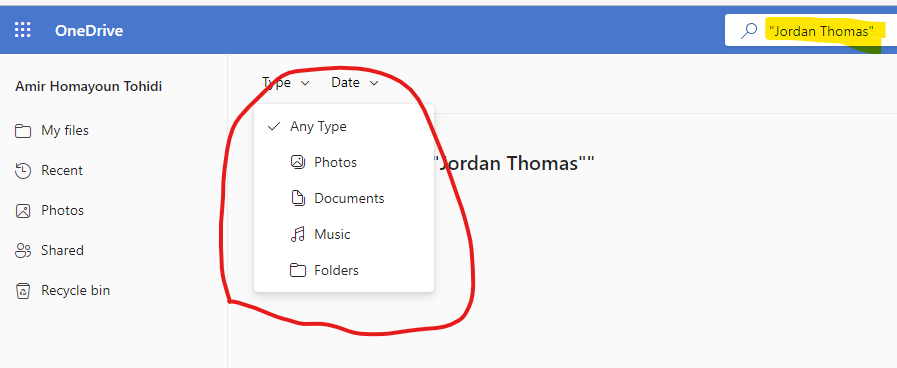Click the Amir Homayoun Tohidi account name
The height and width of the screenshot is (368, 897).
[89, 86]
